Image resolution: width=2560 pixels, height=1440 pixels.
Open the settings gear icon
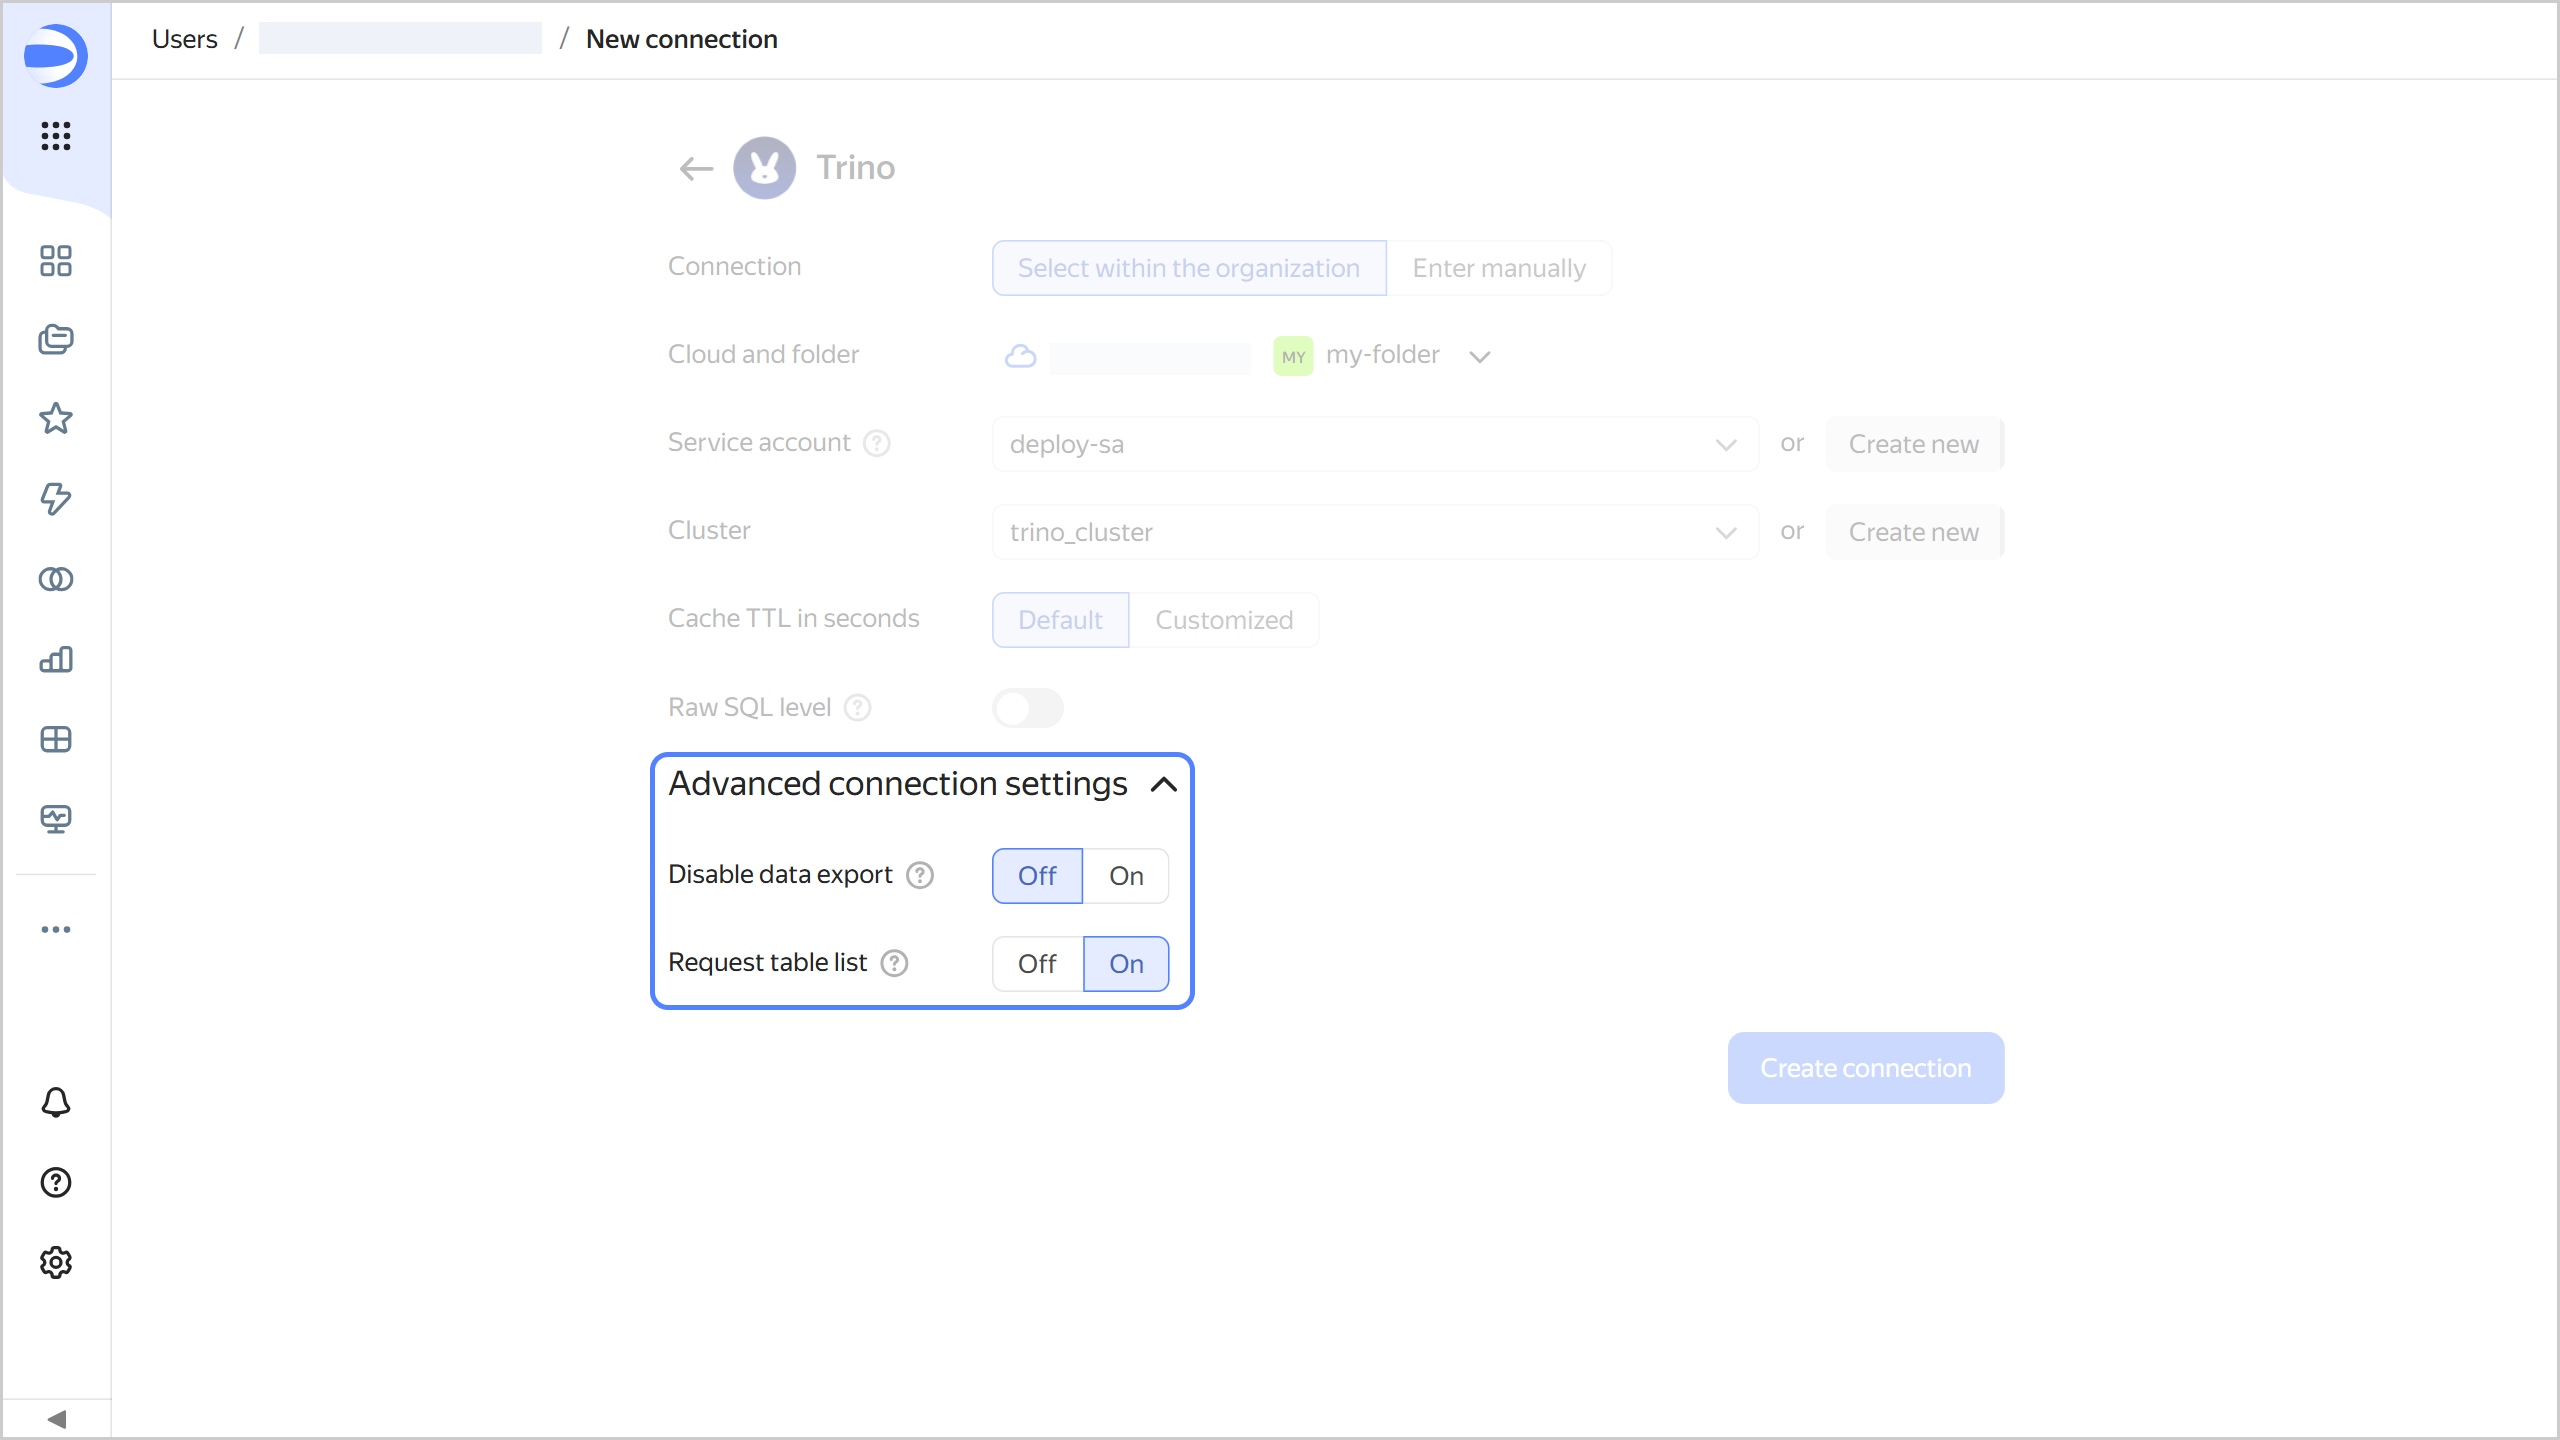pyautogui.click(x=56, y=1262)
